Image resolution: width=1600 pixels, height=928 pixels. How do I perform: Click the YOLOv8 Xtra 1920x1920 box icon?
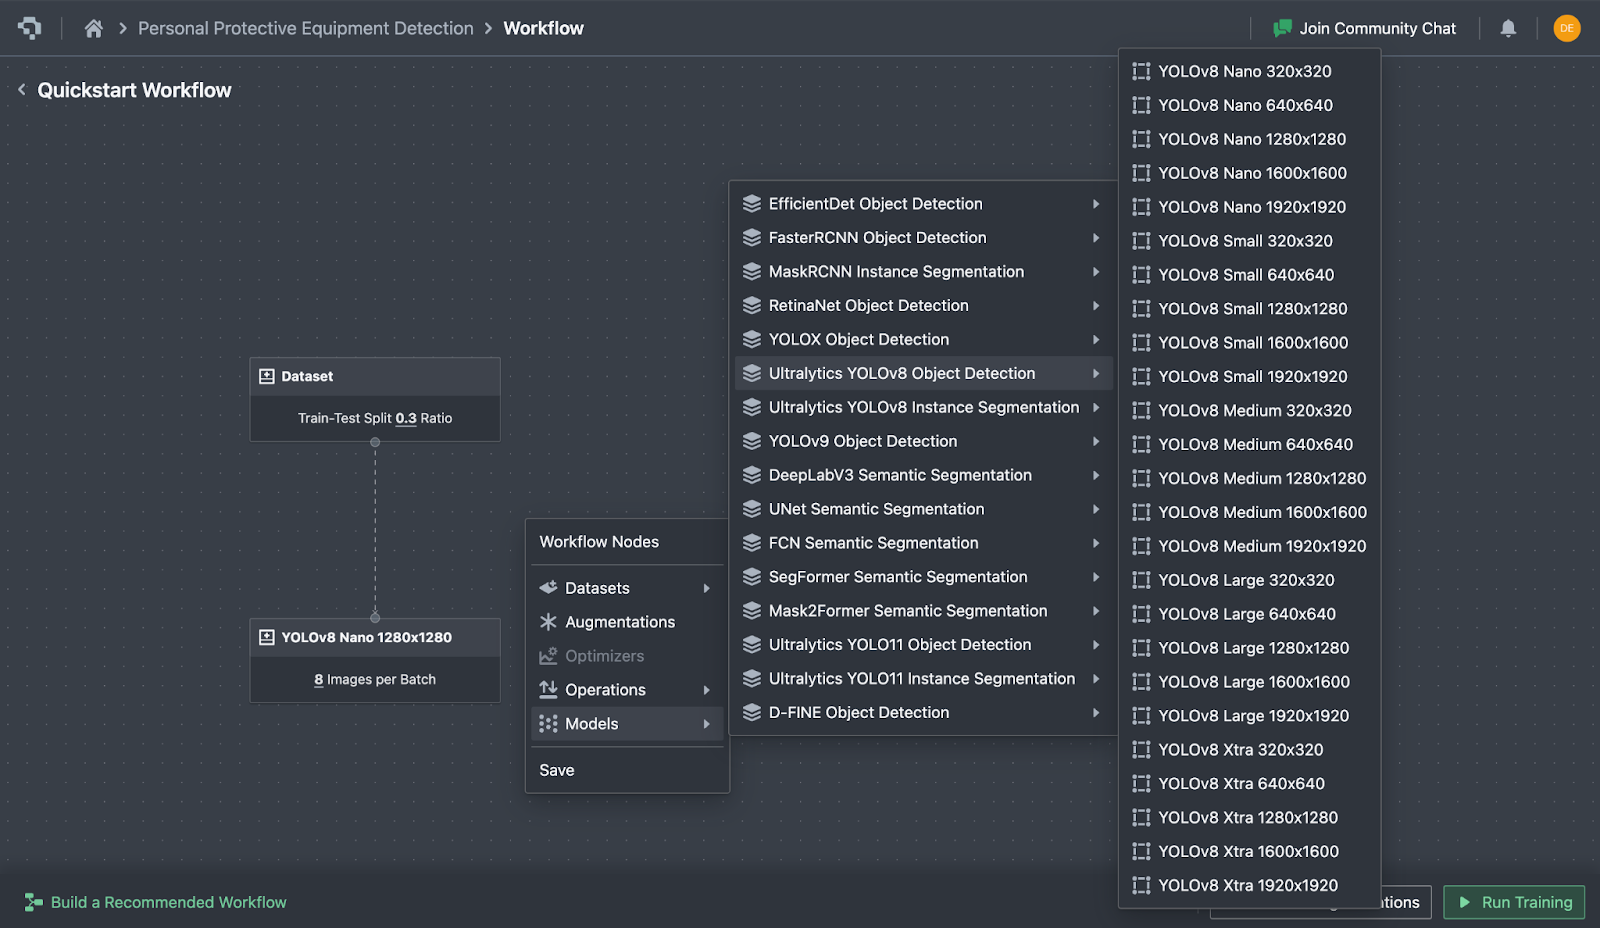coord(1141,885)
